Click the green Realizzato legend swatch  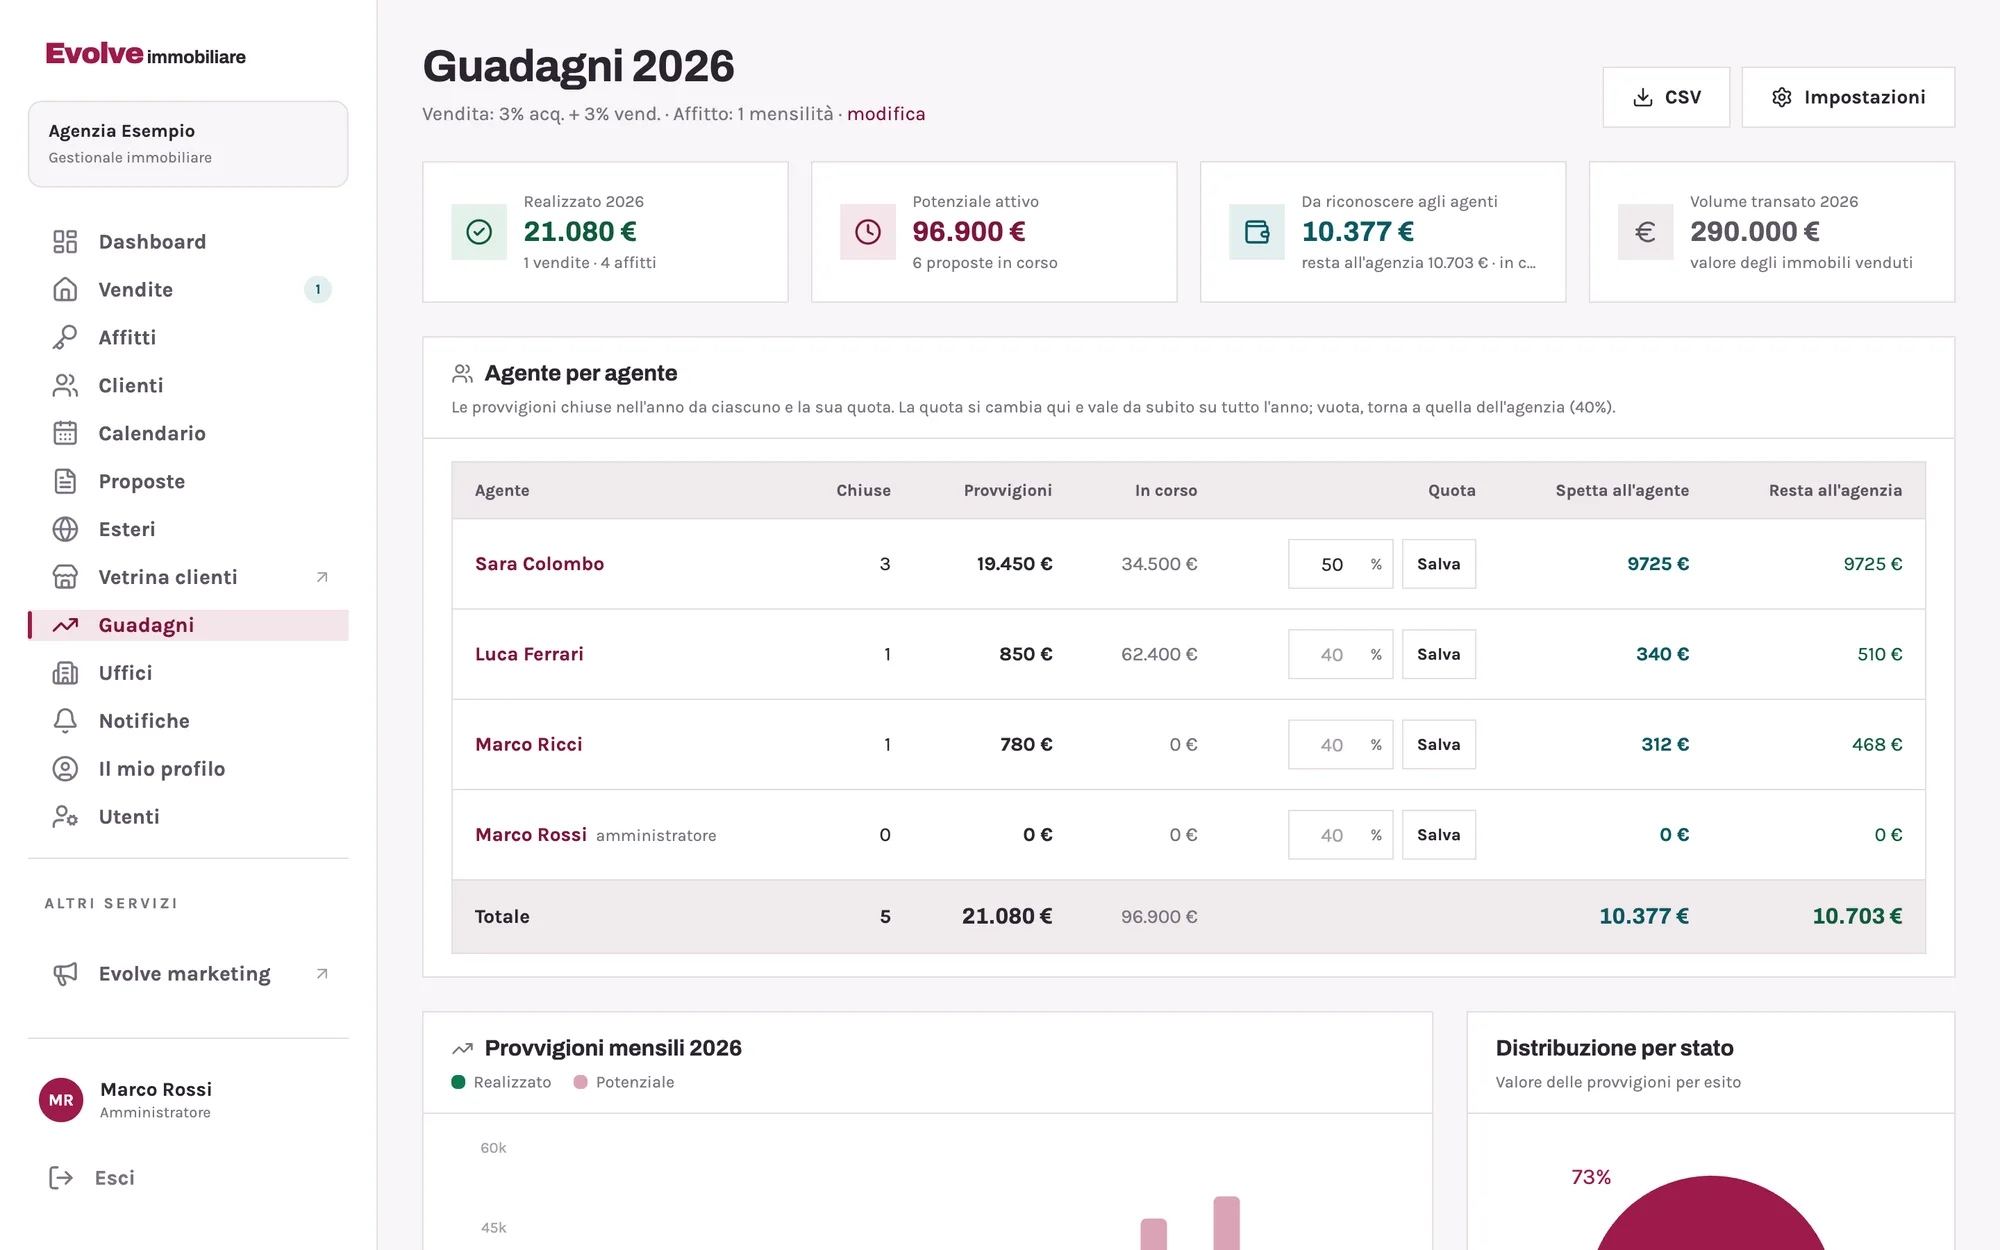(x=459, y=1083)
